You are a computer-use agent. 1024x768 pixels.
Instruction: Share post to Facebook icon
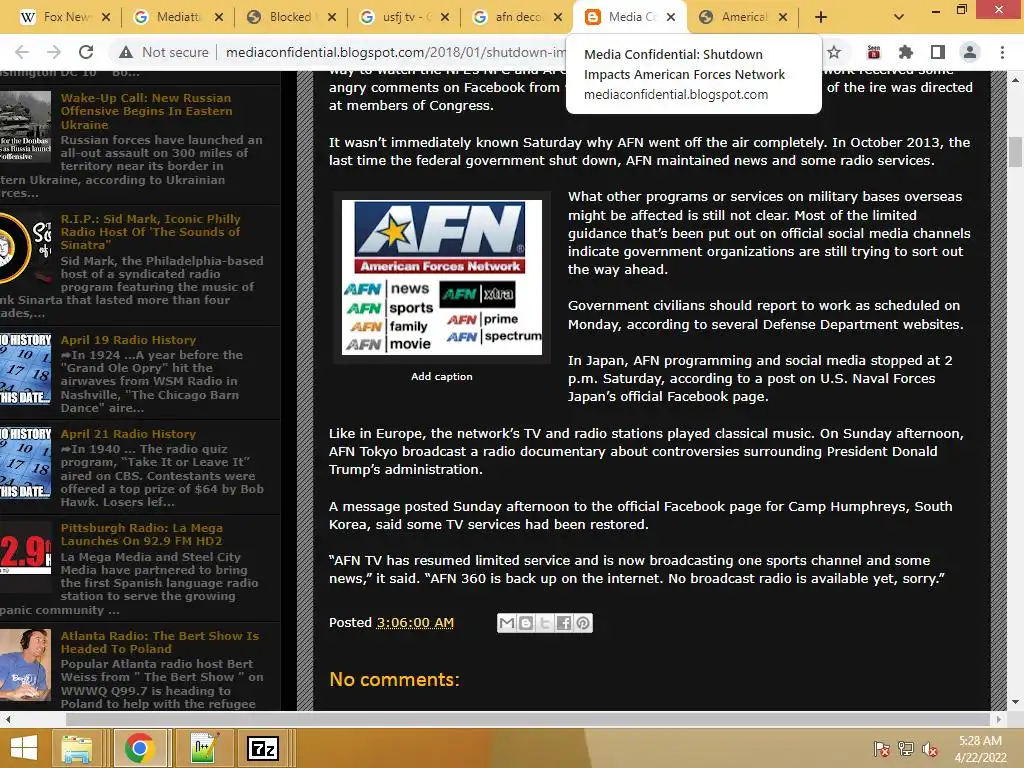tap(564, 623)
